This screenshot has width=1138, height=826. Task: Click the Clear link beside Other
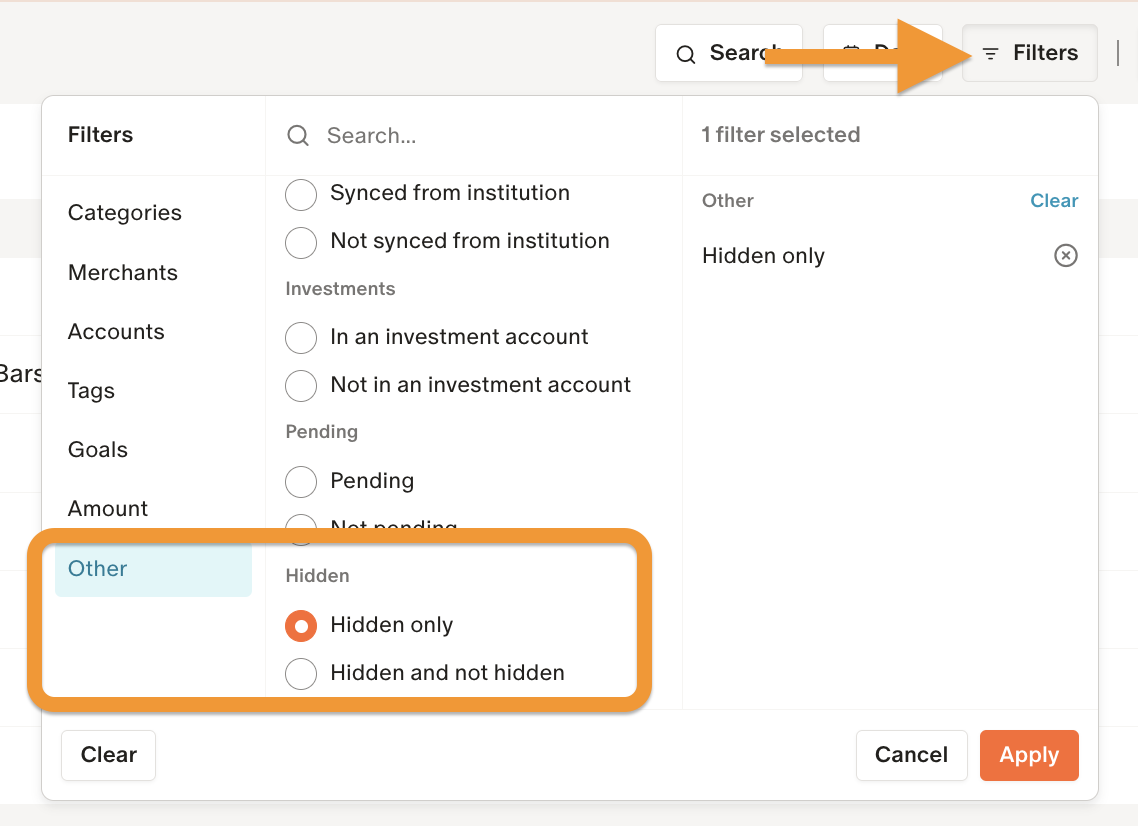pos(1054,201)
